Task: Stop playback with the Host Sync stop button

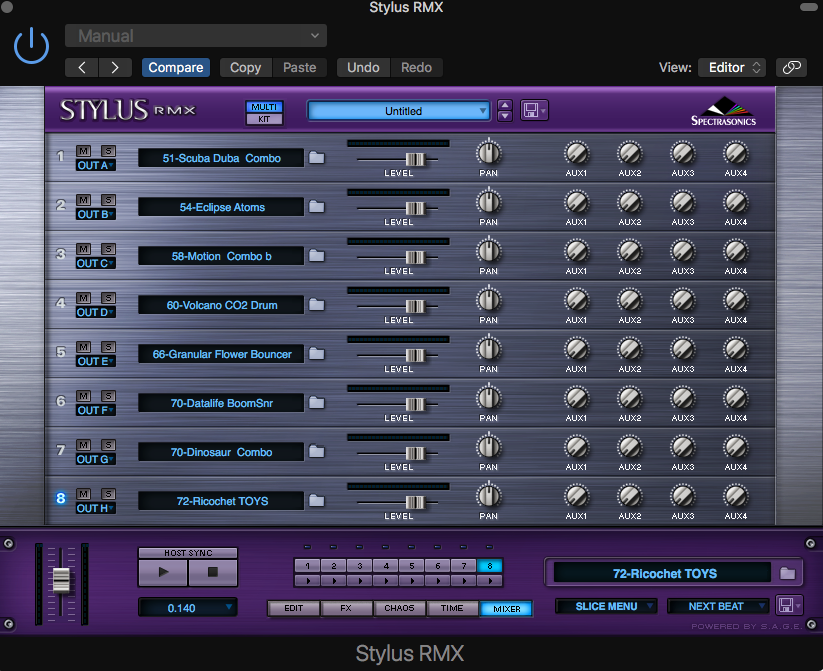Action: (x=213, y=572)
